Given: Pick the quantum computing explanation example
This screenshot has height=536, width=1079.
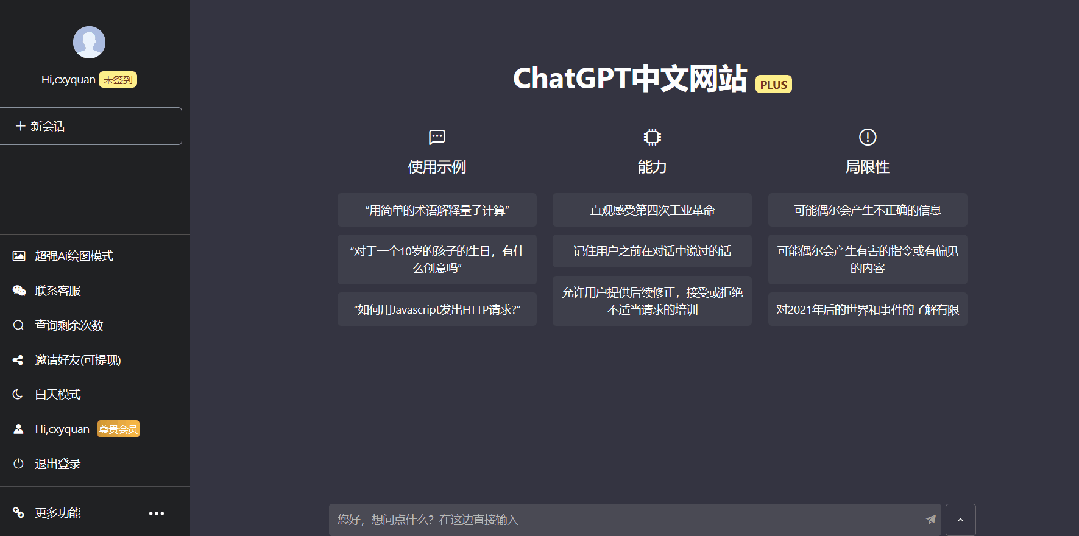Looking at the screenshot, I should pyautogui.click(x=437, y=210).
